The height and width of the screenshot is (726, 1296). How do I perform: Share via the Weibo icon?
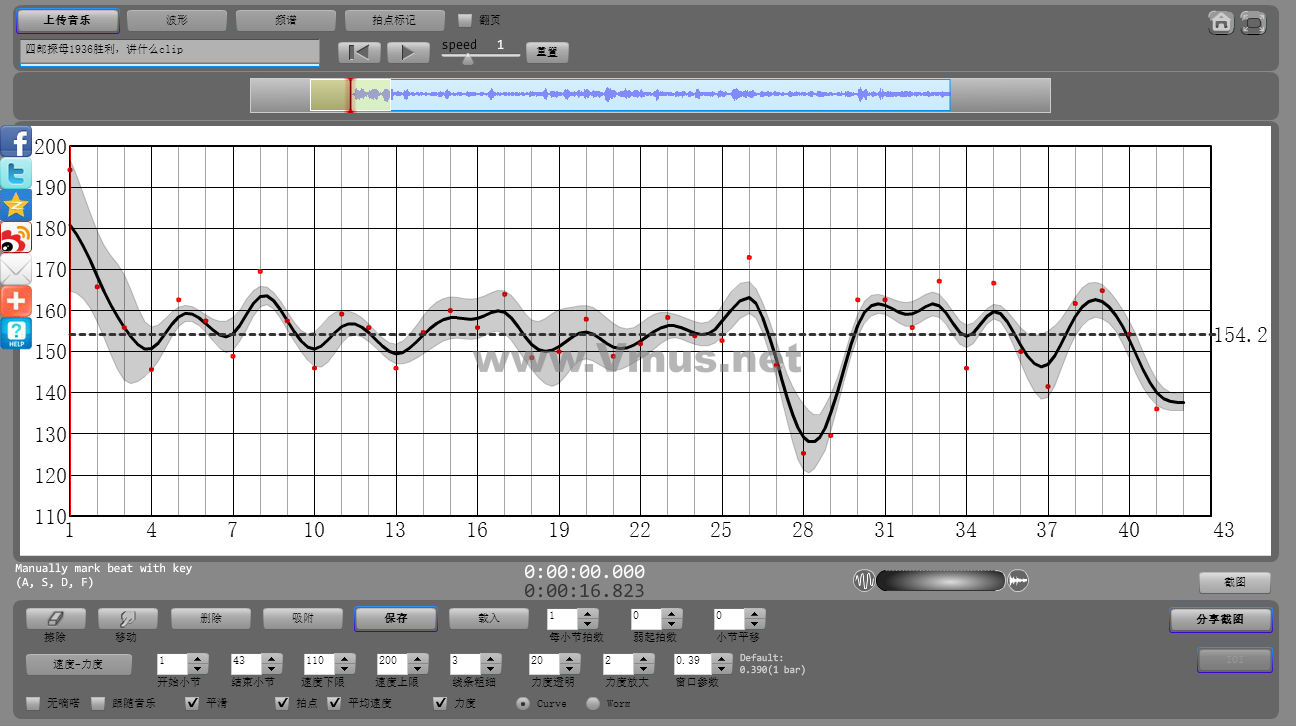tap(16, 237)
